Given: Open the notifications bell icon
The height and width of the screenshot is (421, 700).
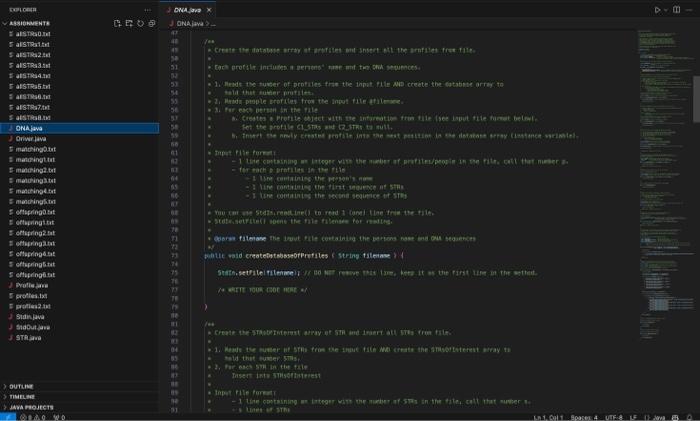Looking at the screenshot, I should pos(690,417).
